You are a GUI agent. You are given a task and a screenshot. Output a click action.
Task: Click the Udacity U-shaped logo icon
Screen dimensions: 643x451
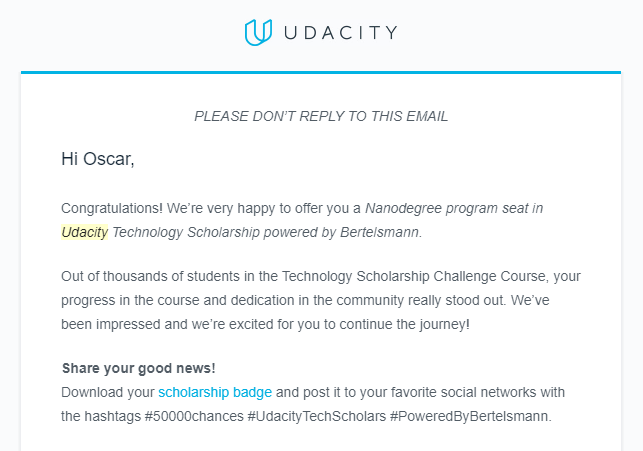257,32
